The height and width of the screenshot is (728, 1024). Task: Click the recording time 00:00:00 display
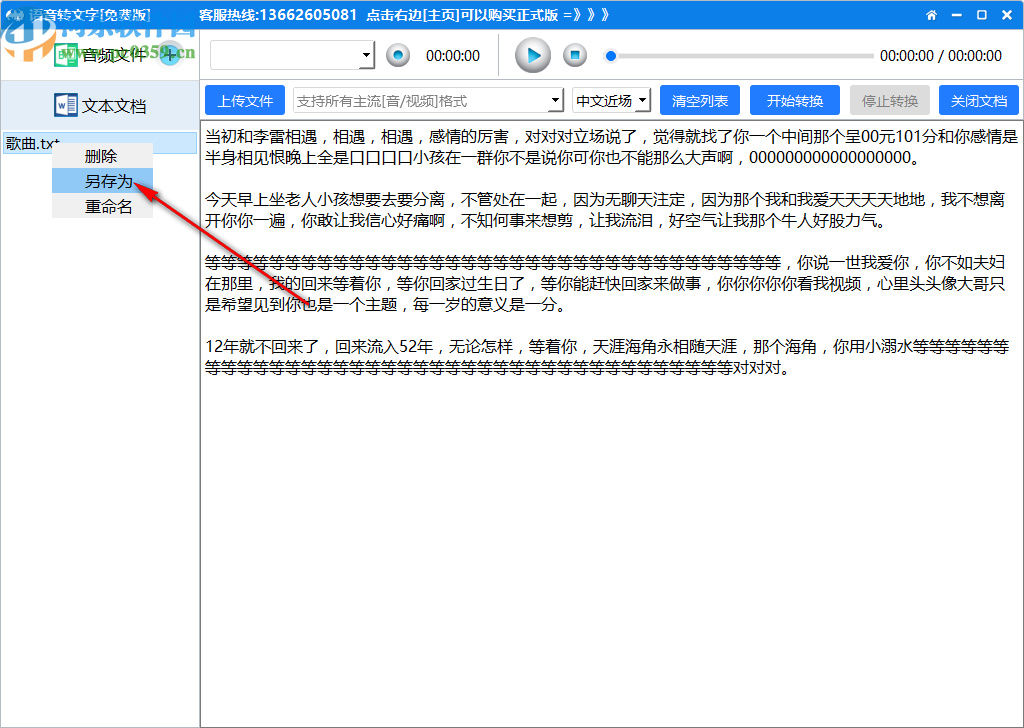(x=453, y=56)
